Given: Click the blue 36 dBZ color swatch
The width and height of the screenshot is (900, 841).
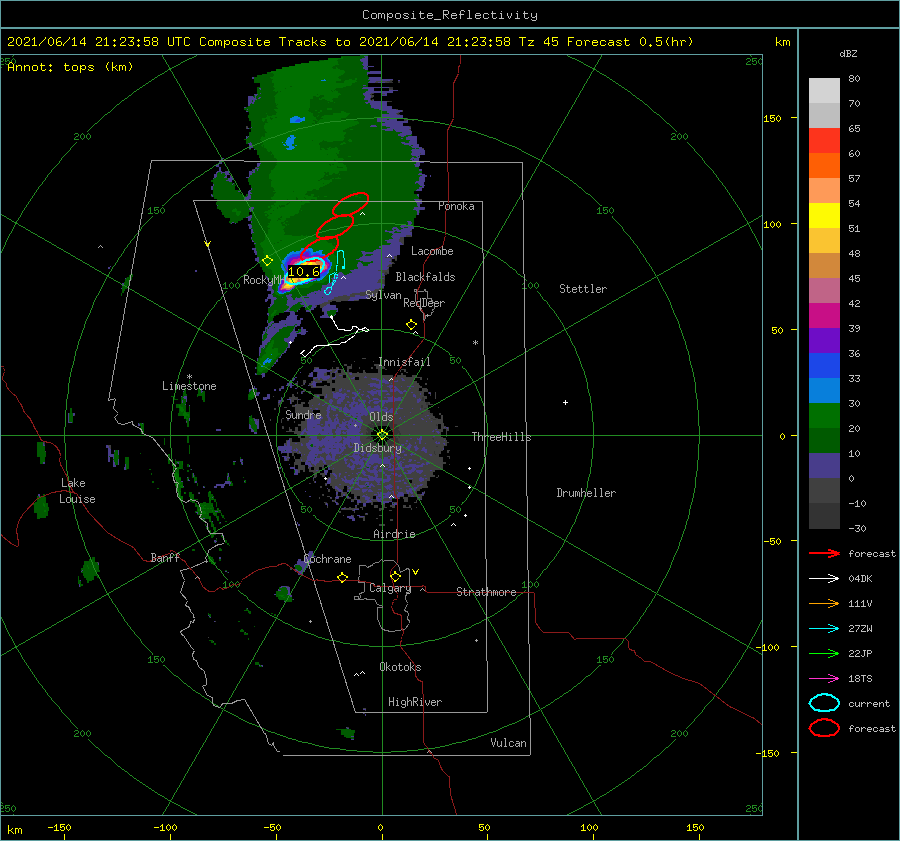Looking at the screenshot, I should [x=824, y=365].
